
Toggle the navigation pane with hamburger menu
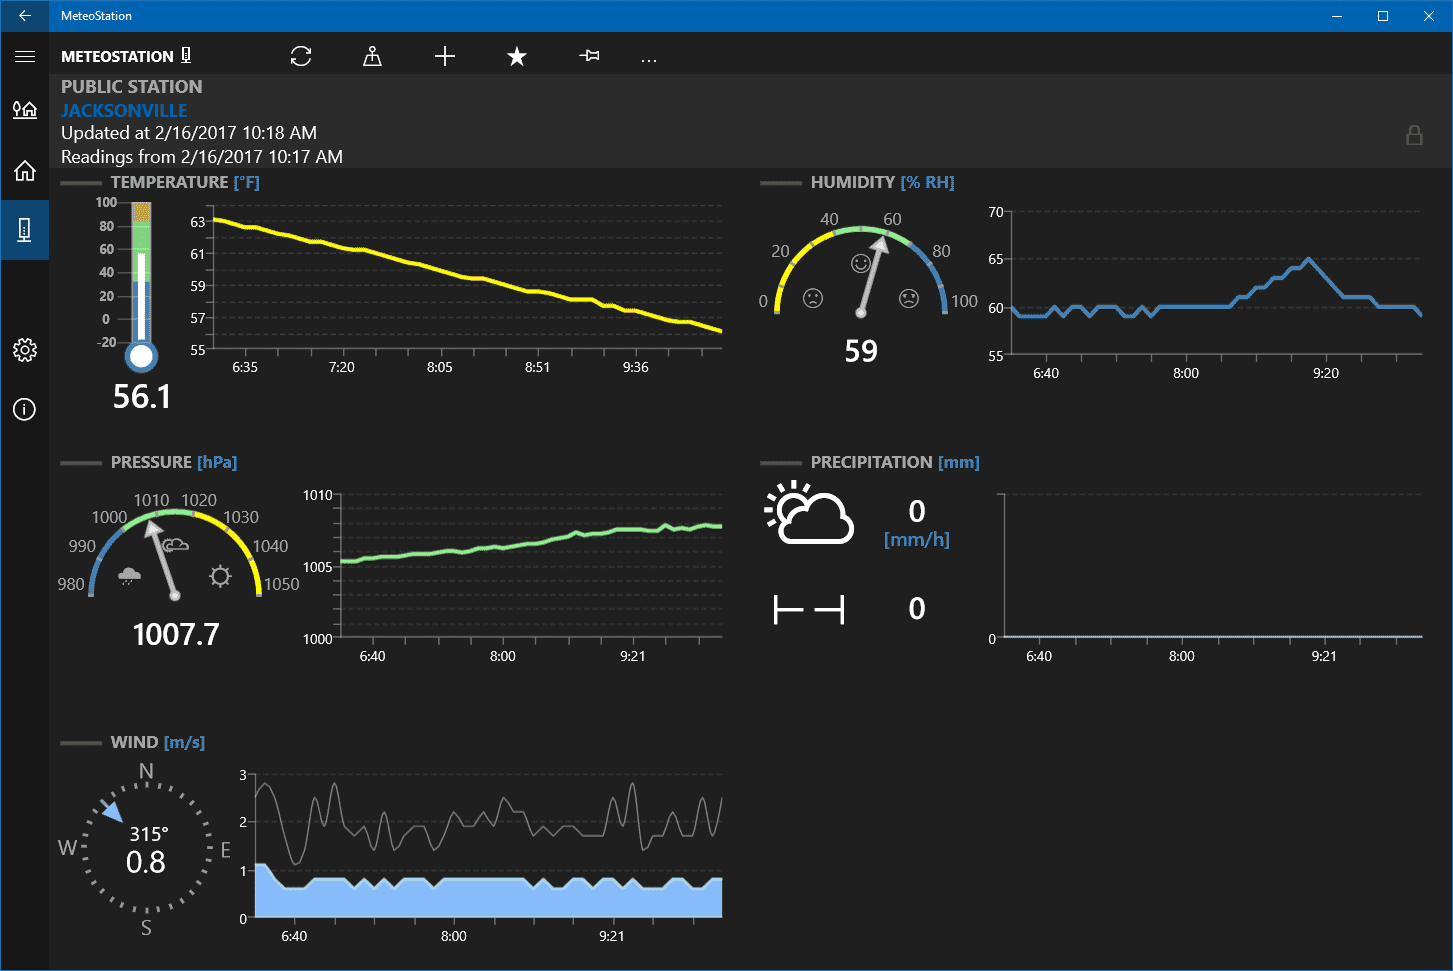coord(24,56)
